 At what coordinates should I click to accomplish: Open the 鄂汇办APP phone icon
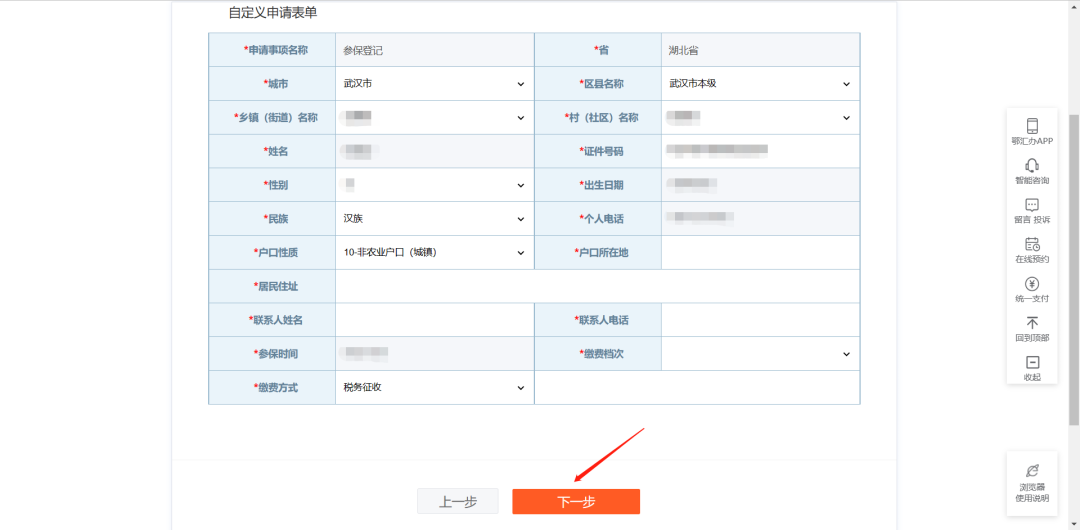point(1032,126)
